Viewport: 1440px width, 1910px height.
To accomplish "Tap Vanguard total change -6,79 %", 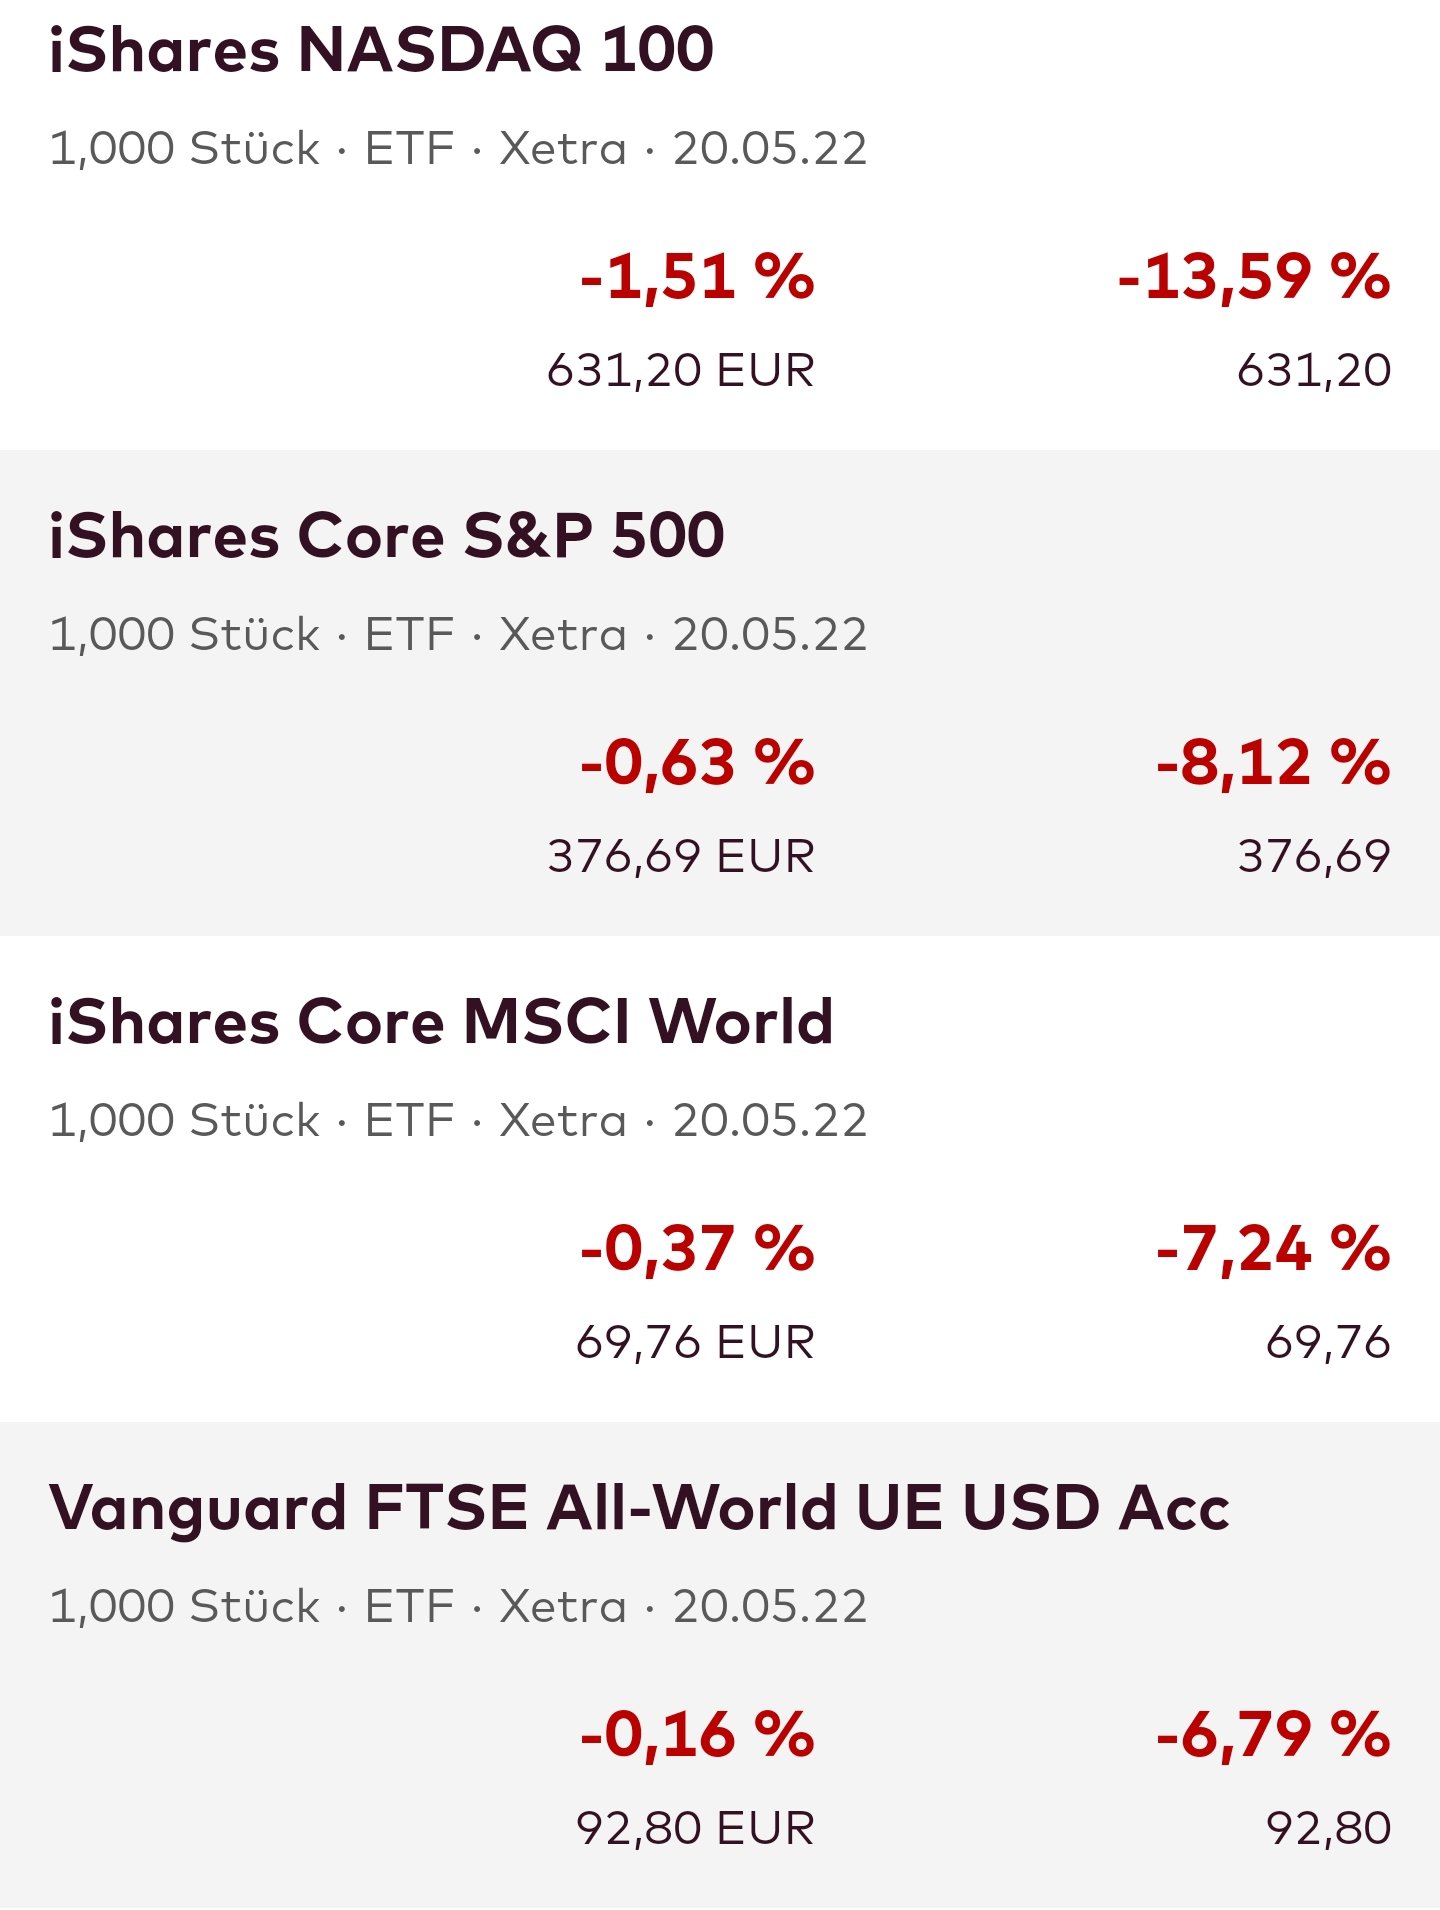I will point(1273,1735).
